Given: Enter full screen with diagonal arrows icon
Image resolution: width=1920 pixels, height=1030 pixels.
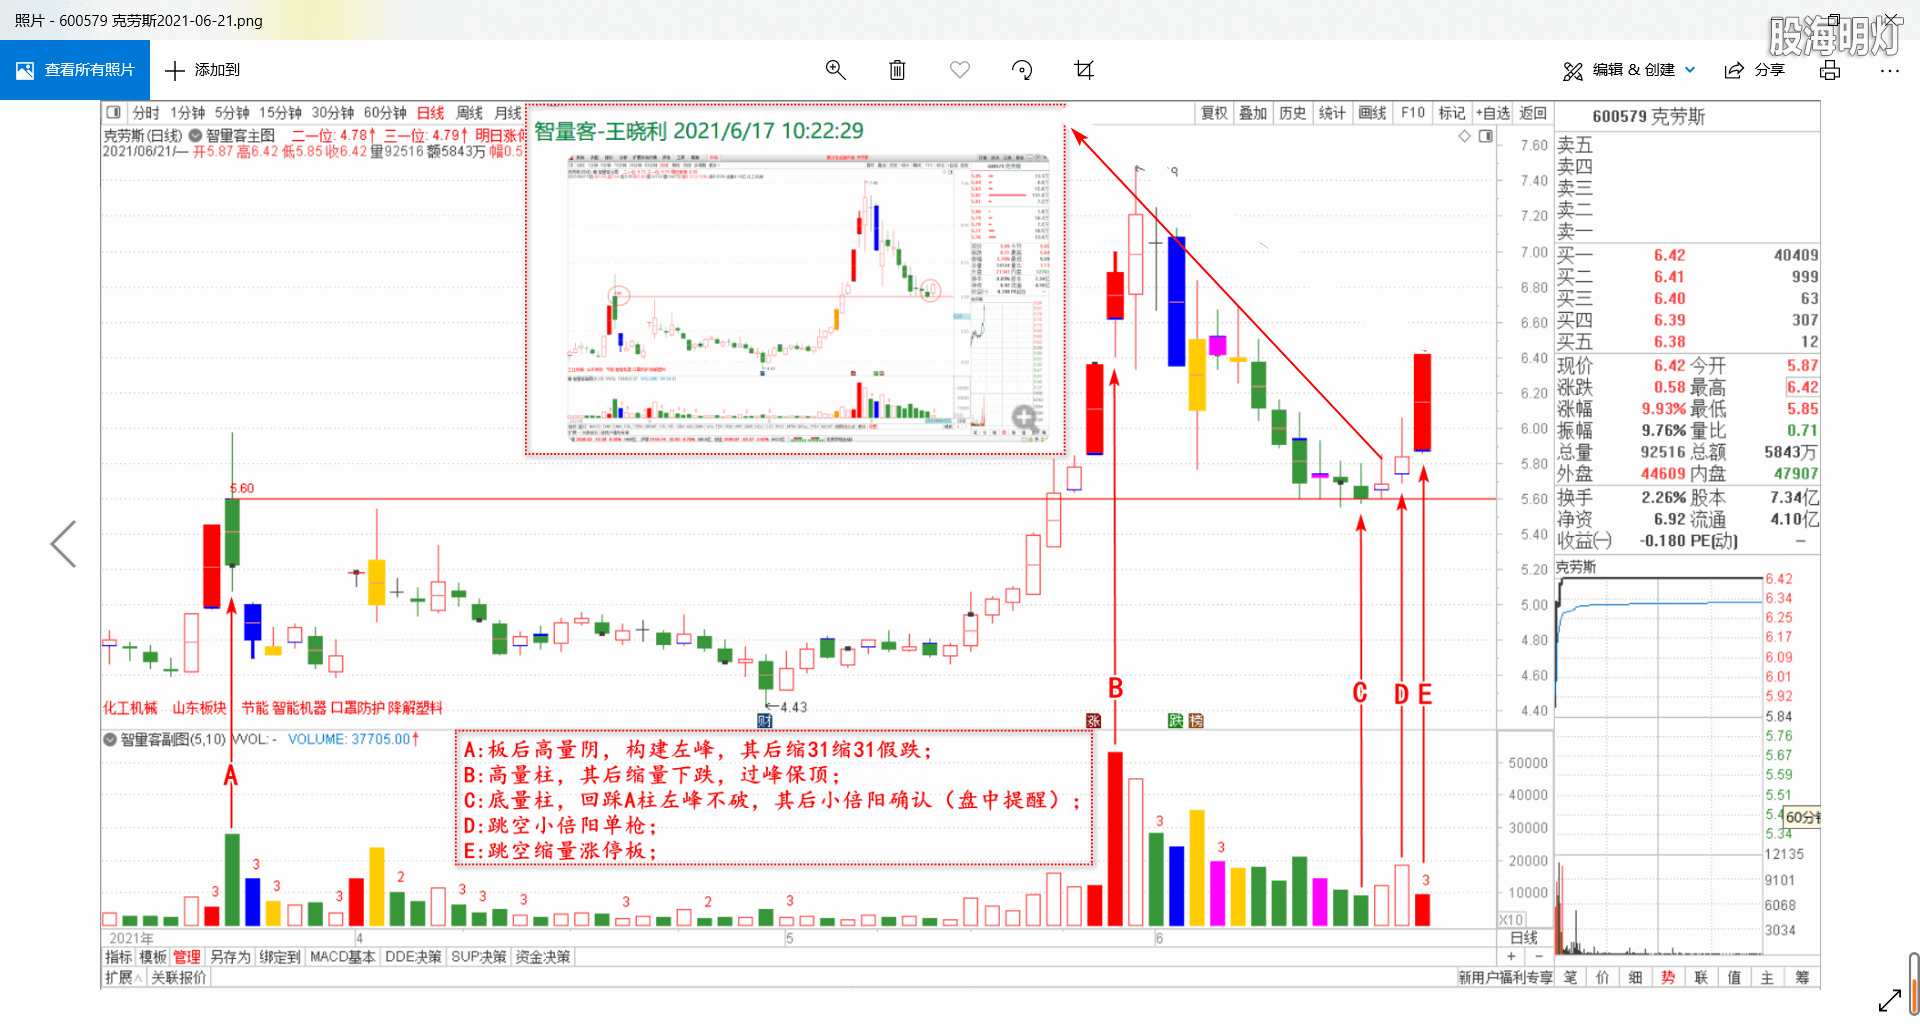Looking at the screenshot, I should tap(1890, 1000).
